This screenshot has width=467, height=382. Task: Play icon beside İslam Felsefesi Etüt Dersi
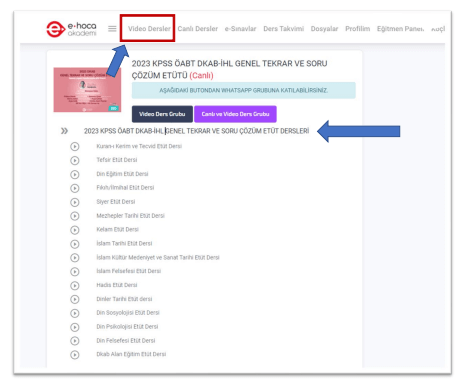pos(75,271)
